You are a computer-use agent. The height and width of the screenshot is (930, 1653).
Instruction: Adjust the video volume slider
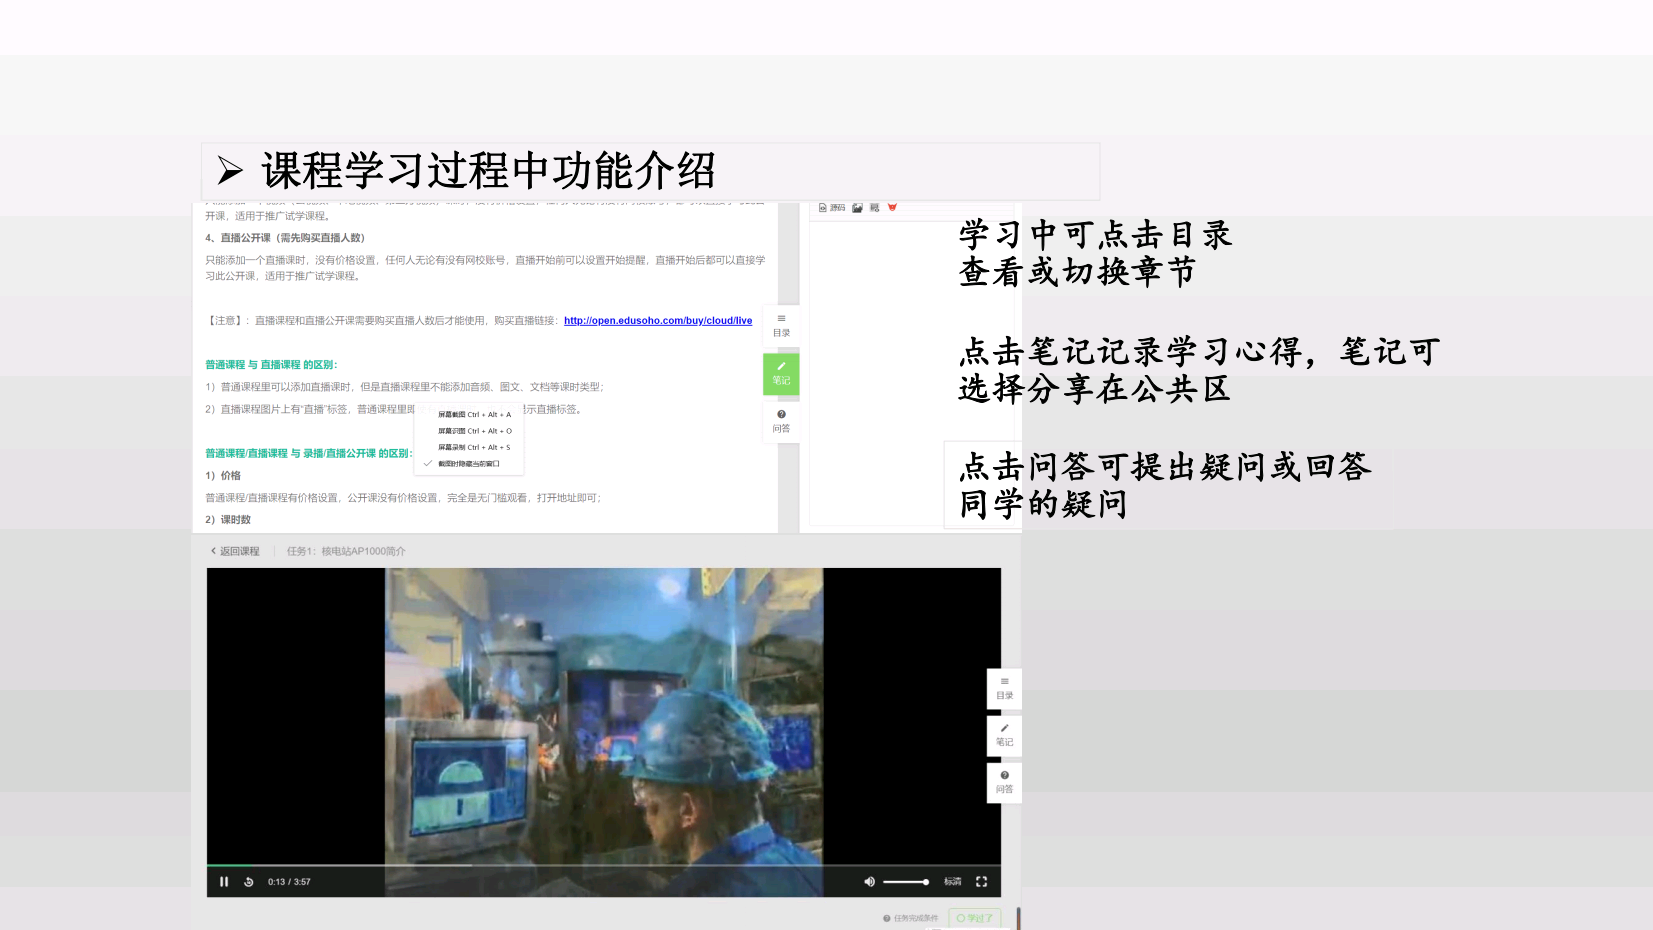[x=905, y=882]
